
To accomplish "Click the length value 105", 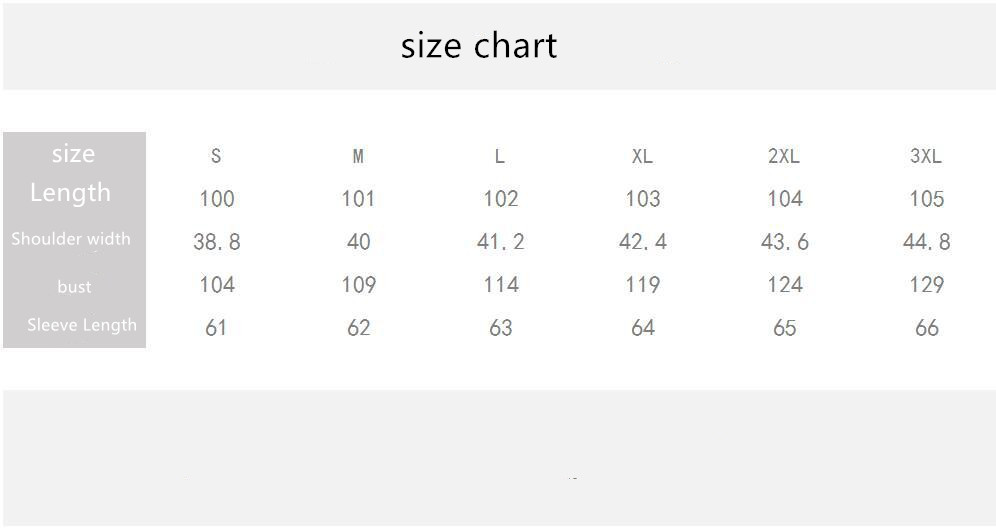I will [x=926, y=198].
